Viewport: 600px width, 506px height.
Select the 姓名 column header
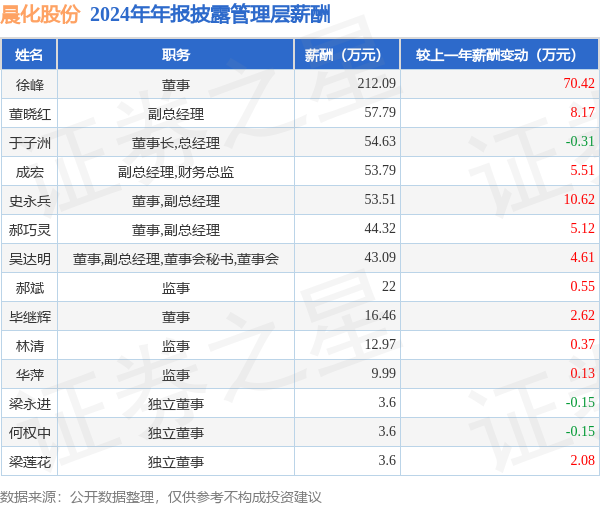click(x=29, y=55)
